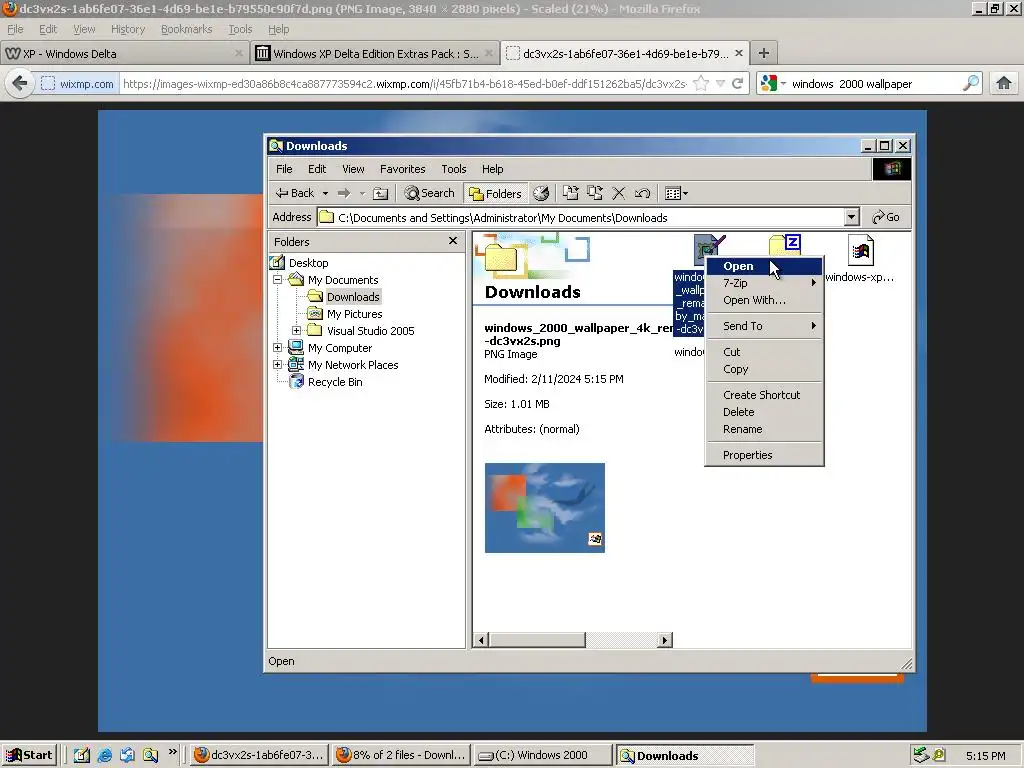Viewport: 1024px width, 768px height.
Task: Open Internet Explorer from quick launch
Action: pos(104,756)
